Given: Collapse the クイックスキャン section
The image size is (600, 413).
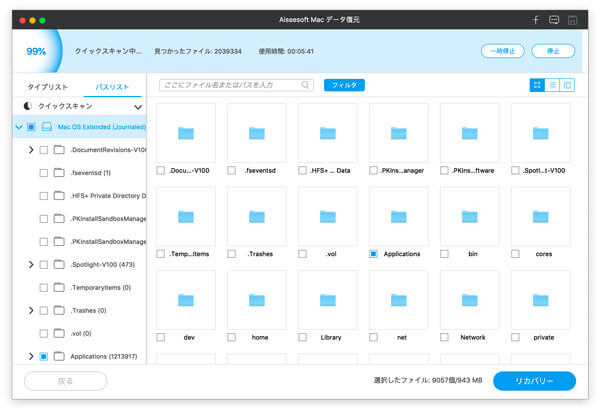Looking at the screenshot, I should coord(138,106).
